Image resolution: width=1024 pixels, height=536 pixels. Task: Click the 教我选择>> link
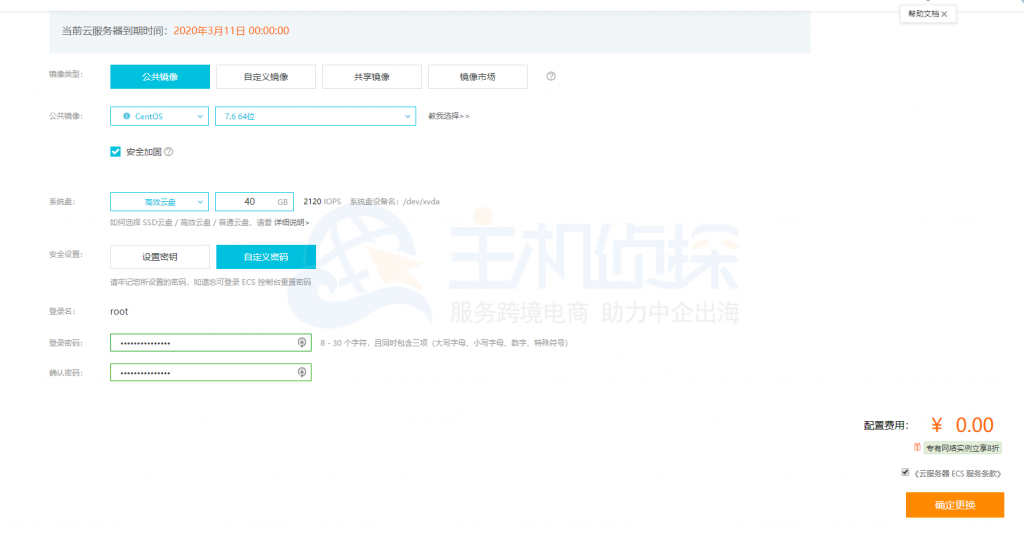pos(449,116)
